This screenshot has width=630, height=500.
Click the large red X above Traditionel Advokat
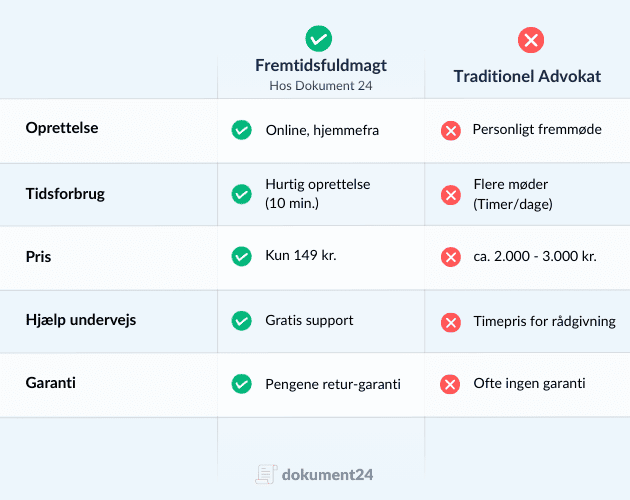click(530, 40)
